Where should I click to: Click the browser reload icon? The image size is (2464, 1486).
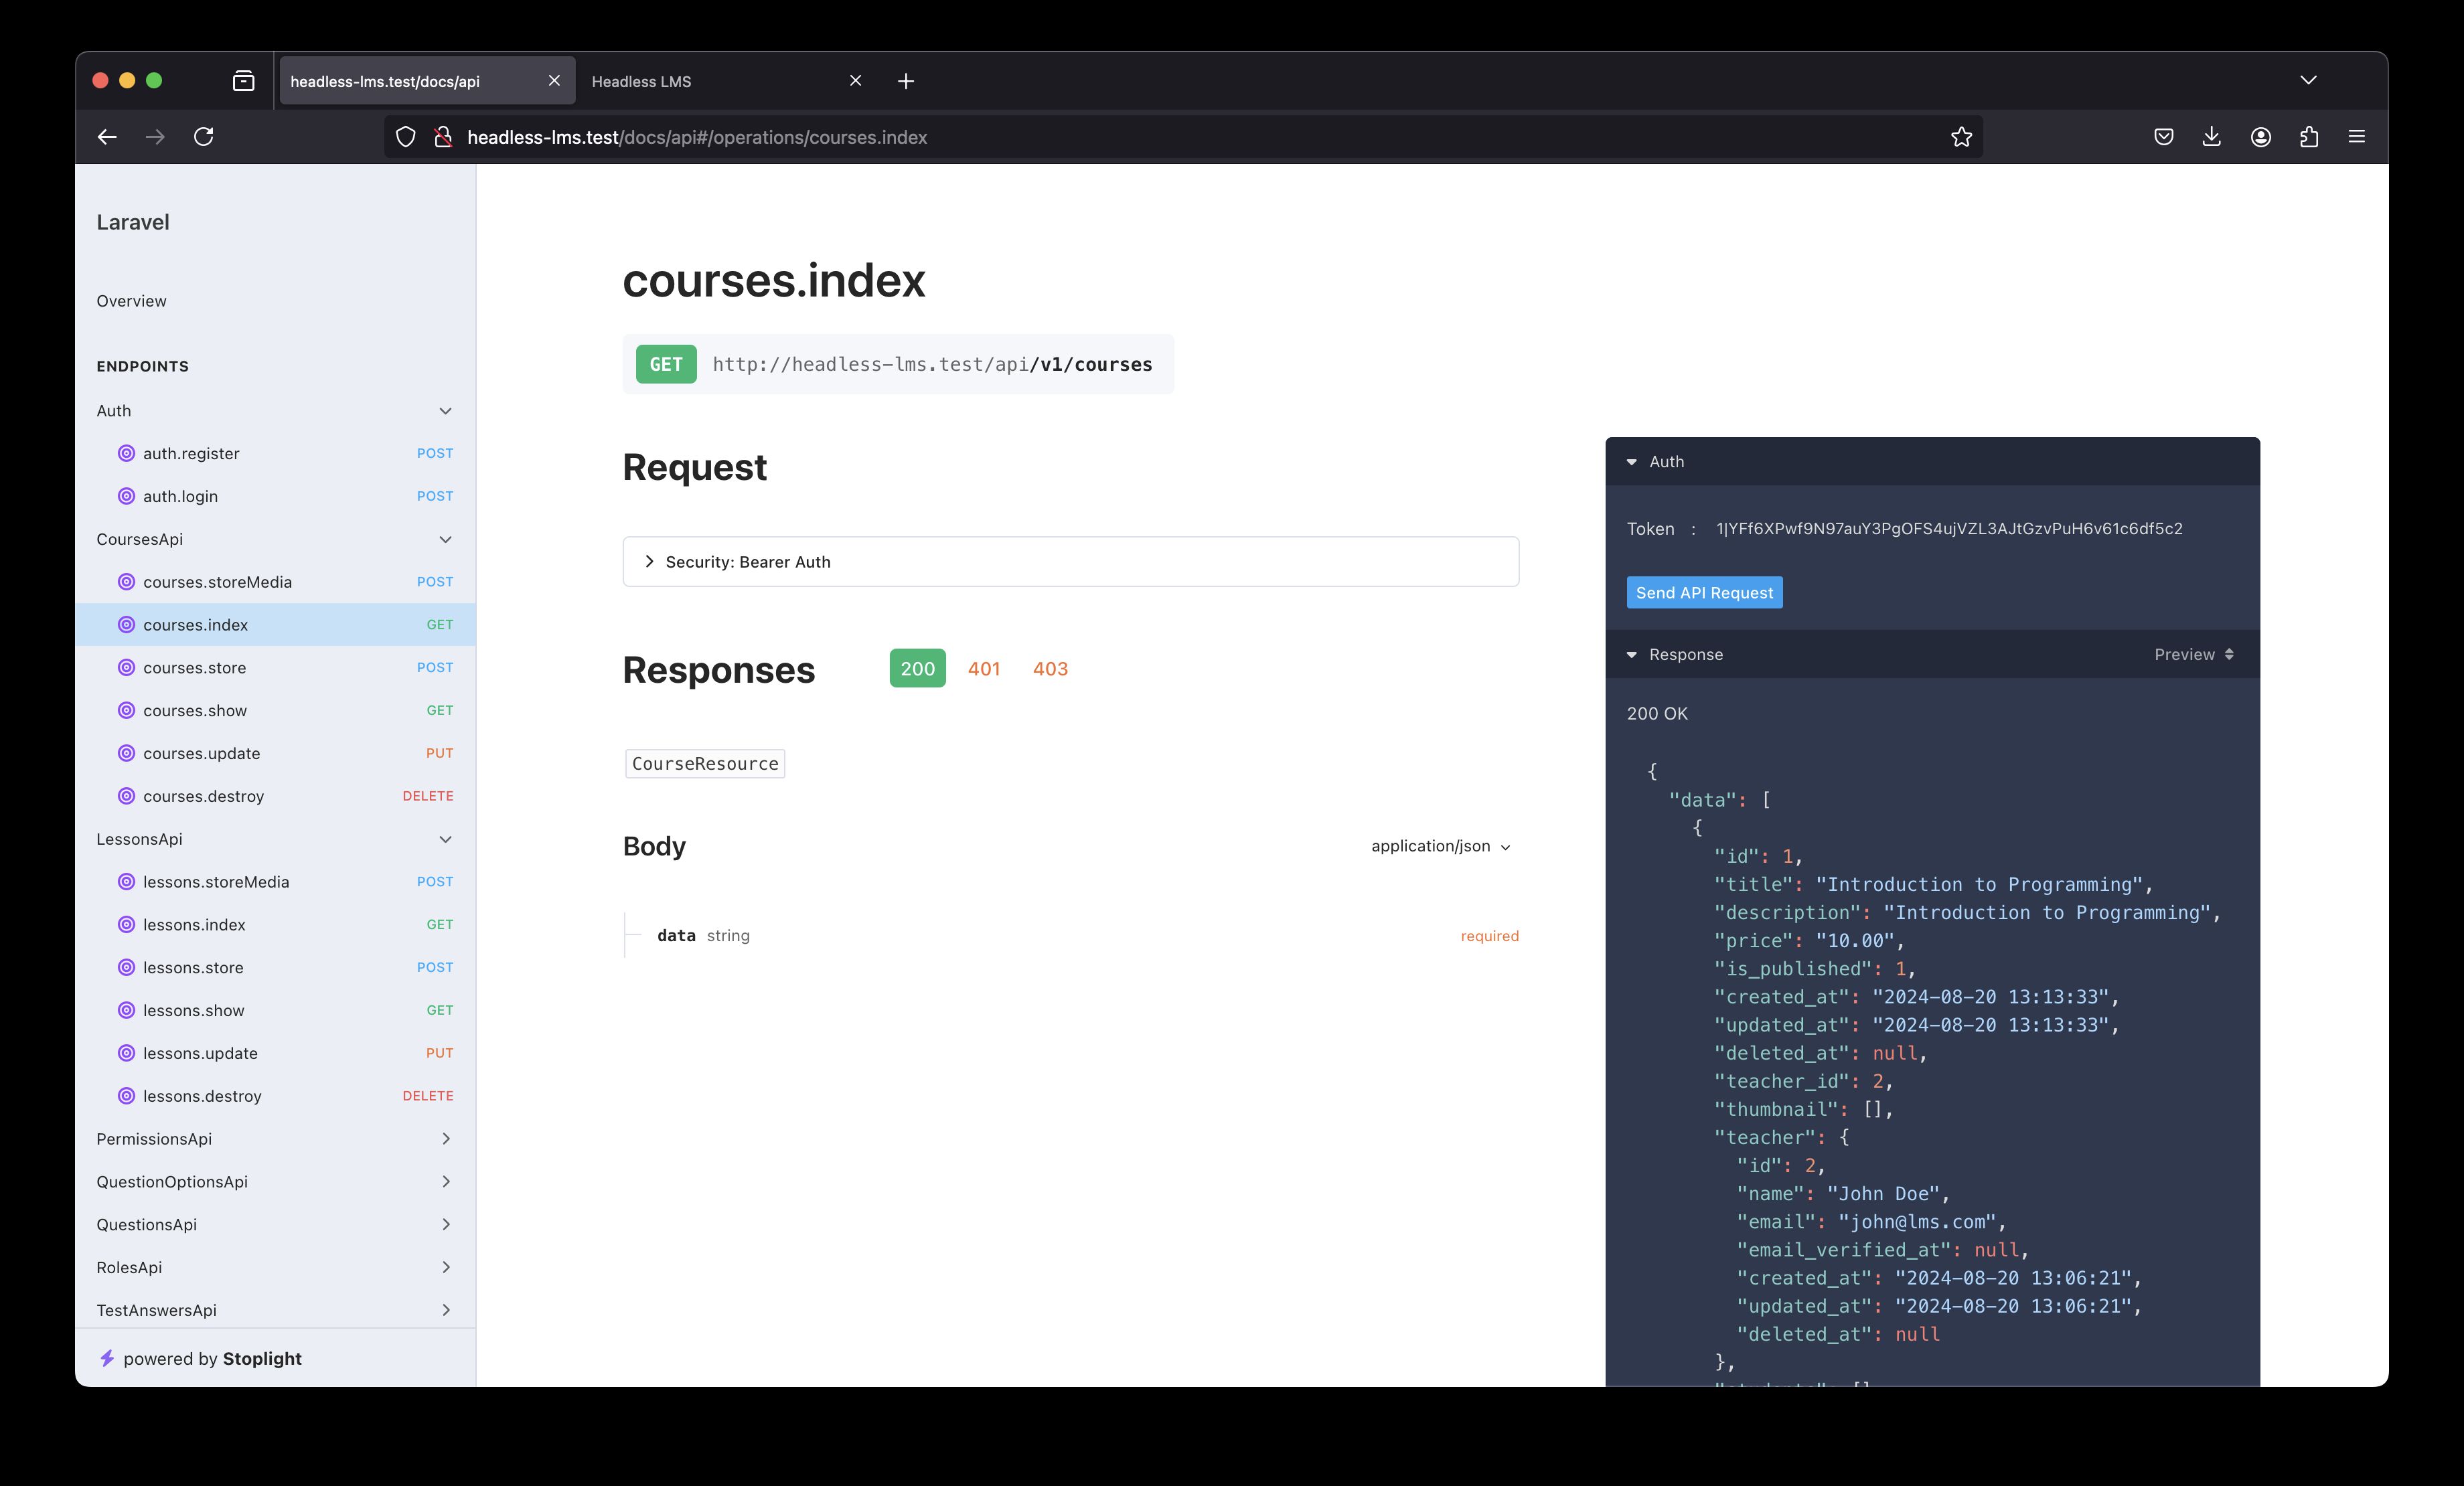[204, 137]
